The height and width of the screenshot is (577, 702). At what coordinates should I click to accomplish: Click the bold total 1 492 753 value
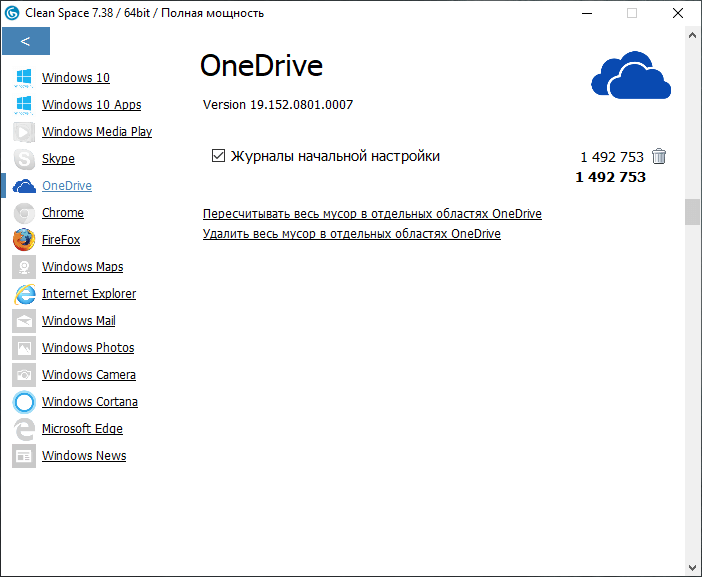(610, 177)
